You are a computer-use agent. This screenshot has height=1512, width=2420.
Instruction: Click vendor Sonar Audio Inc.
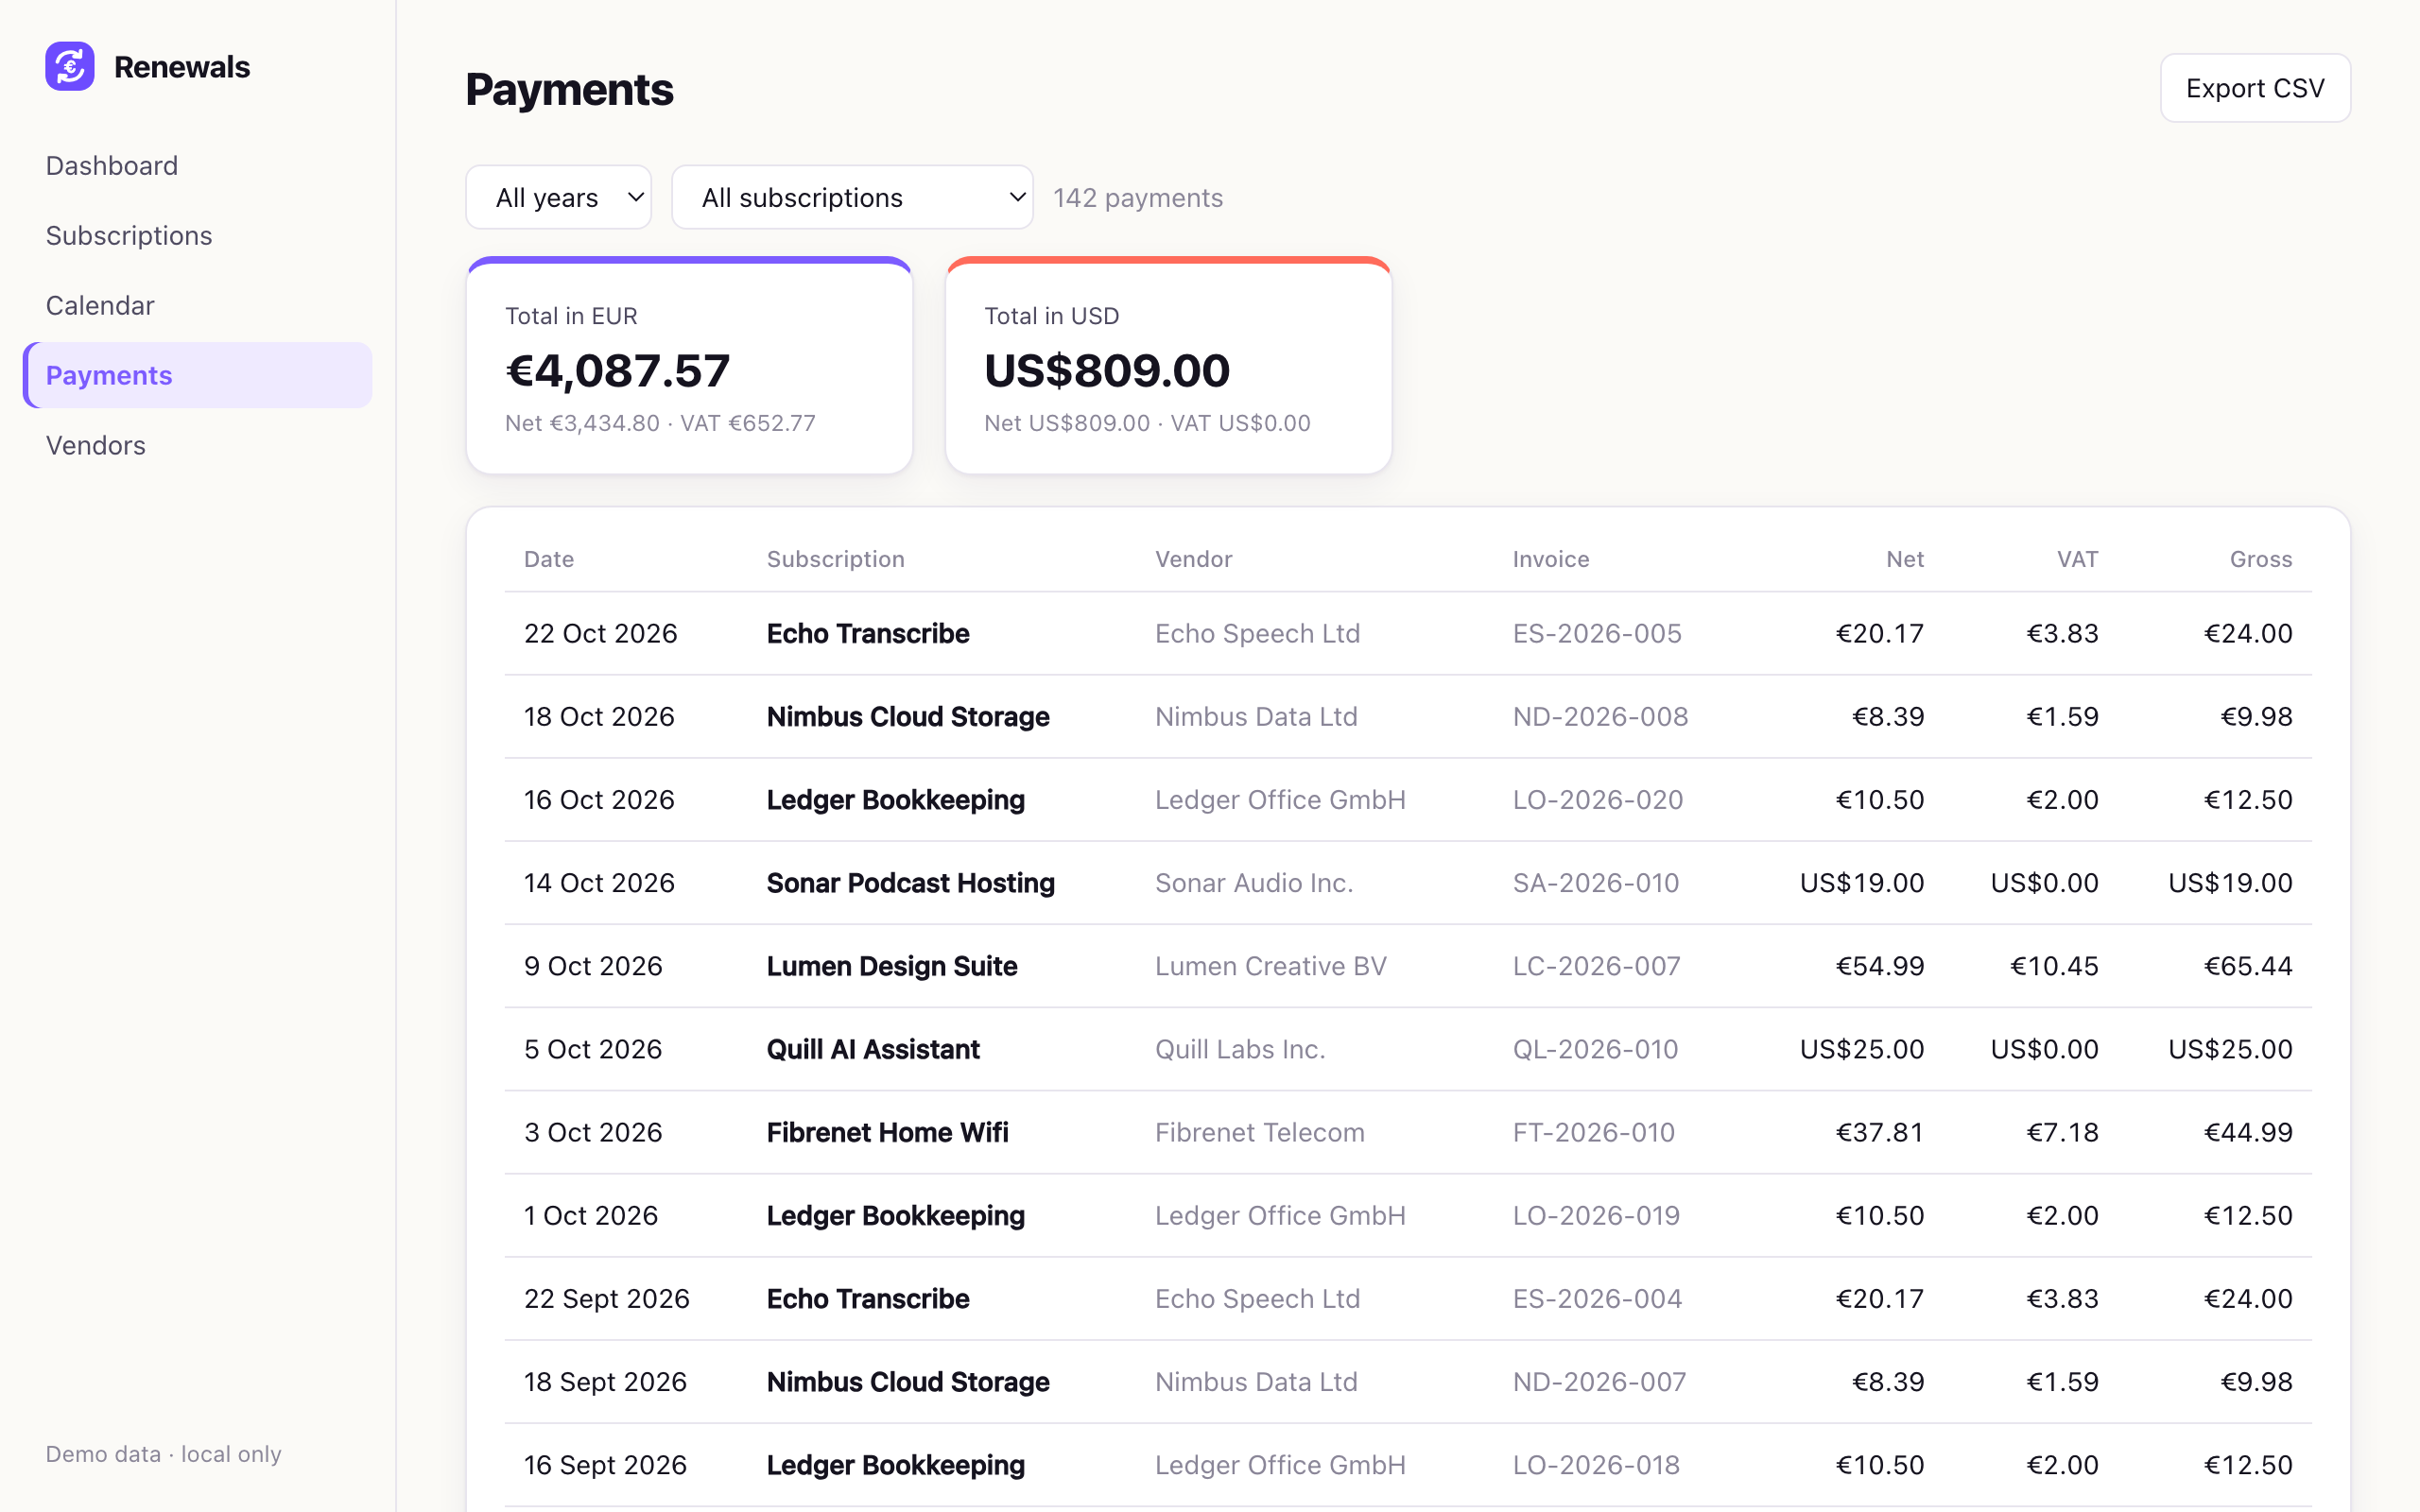(x=1254, y=882)
